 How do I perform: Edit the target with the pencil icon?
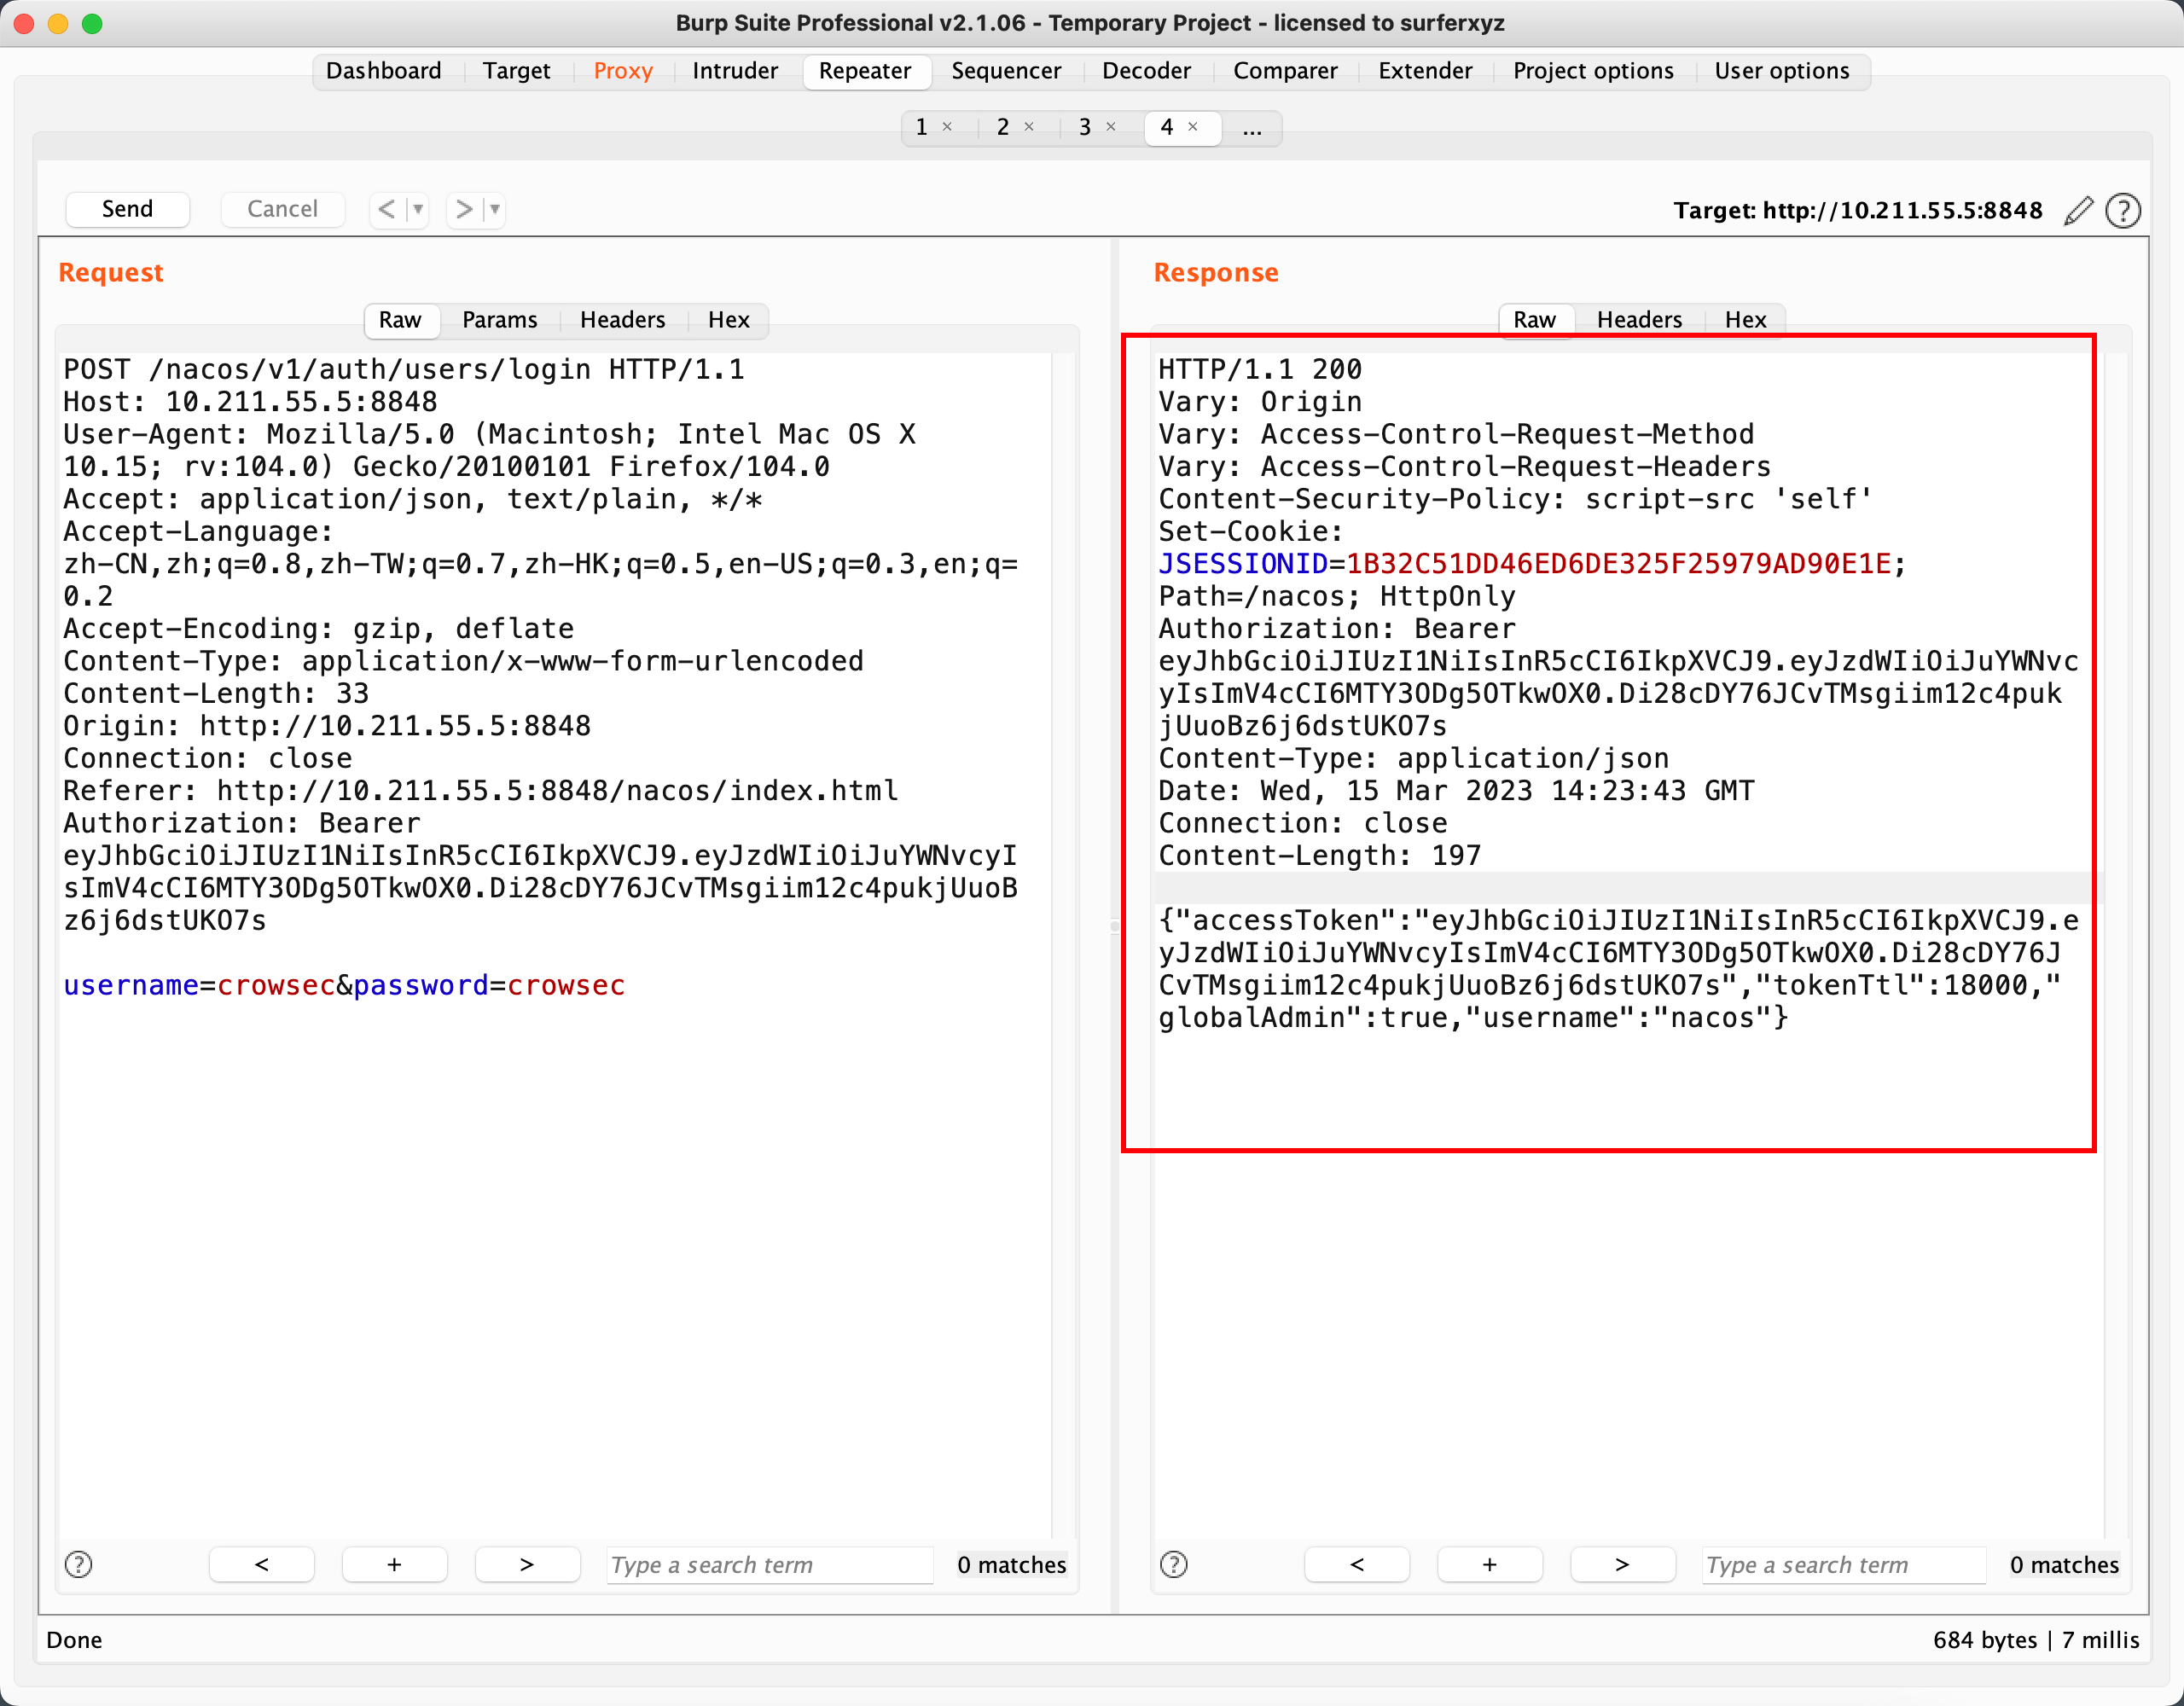tap(2078, 210)
